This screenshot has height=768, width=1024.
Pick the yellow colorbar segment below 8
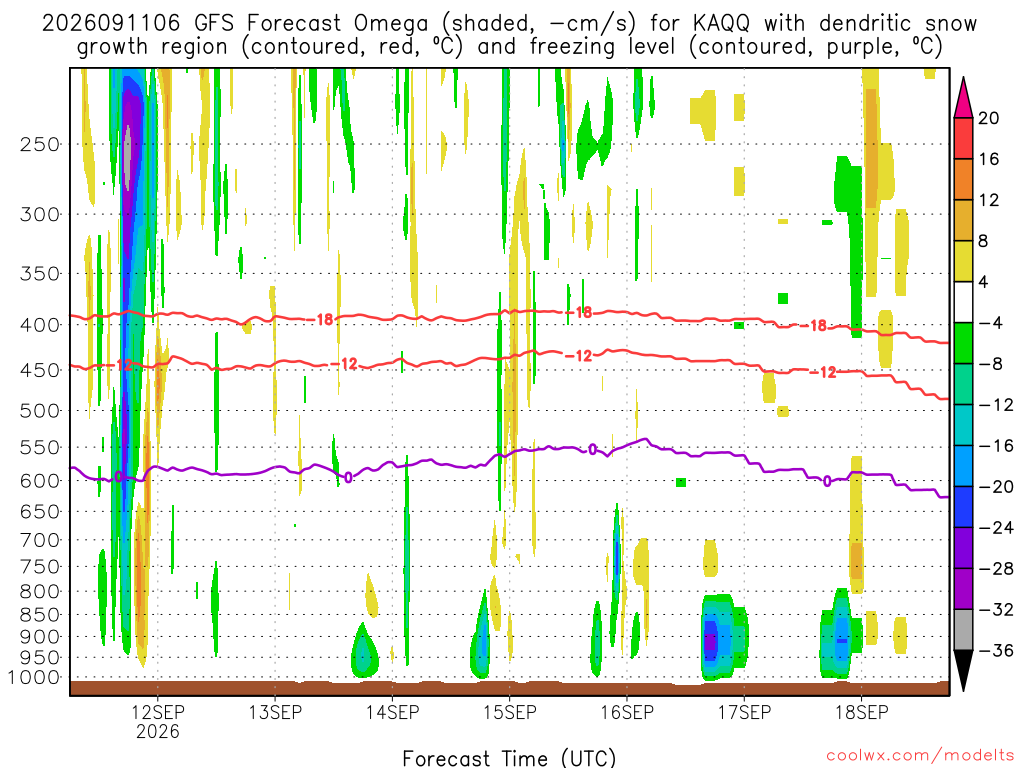coord(963,261)
